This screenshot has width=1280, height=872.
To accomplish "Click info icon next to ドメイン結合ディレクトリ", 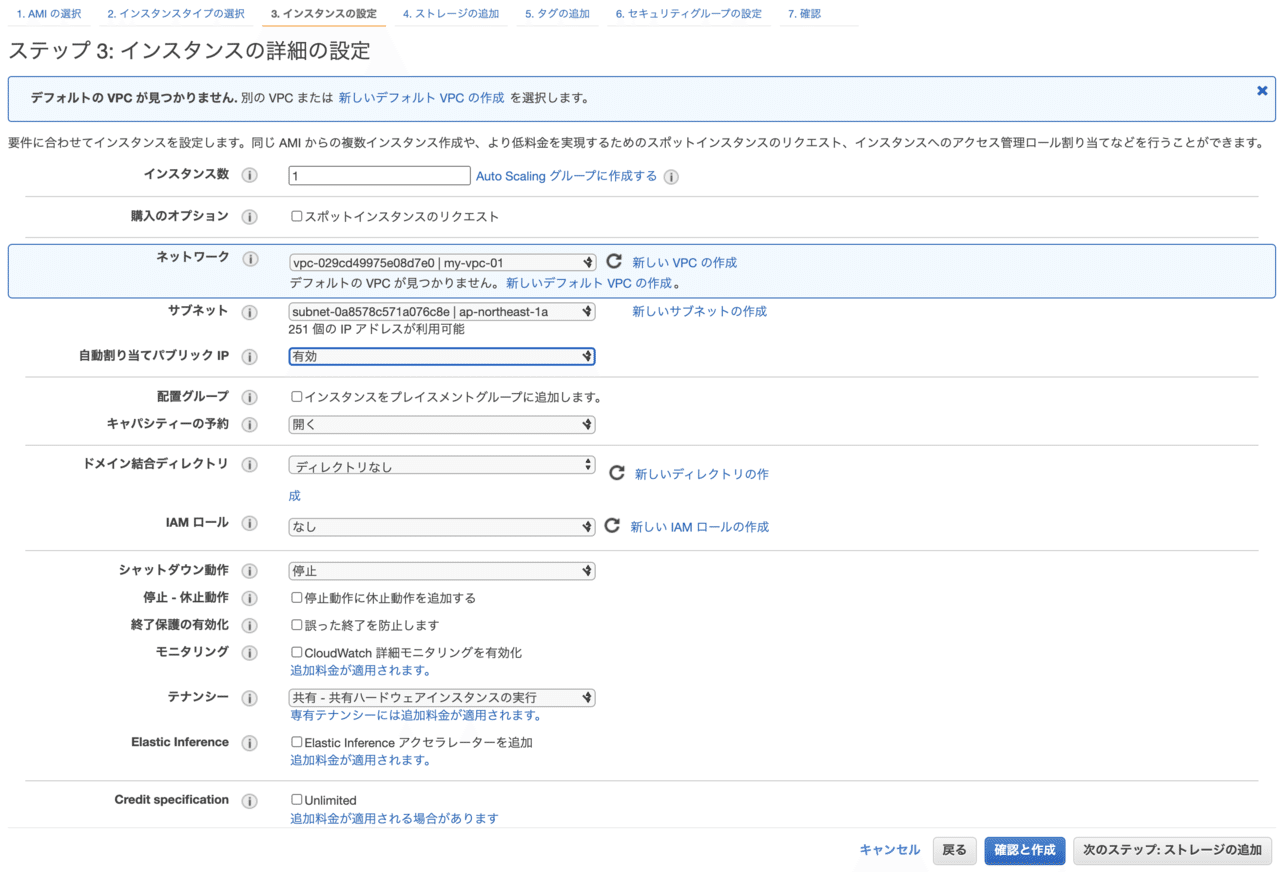I will pos(249,465).
